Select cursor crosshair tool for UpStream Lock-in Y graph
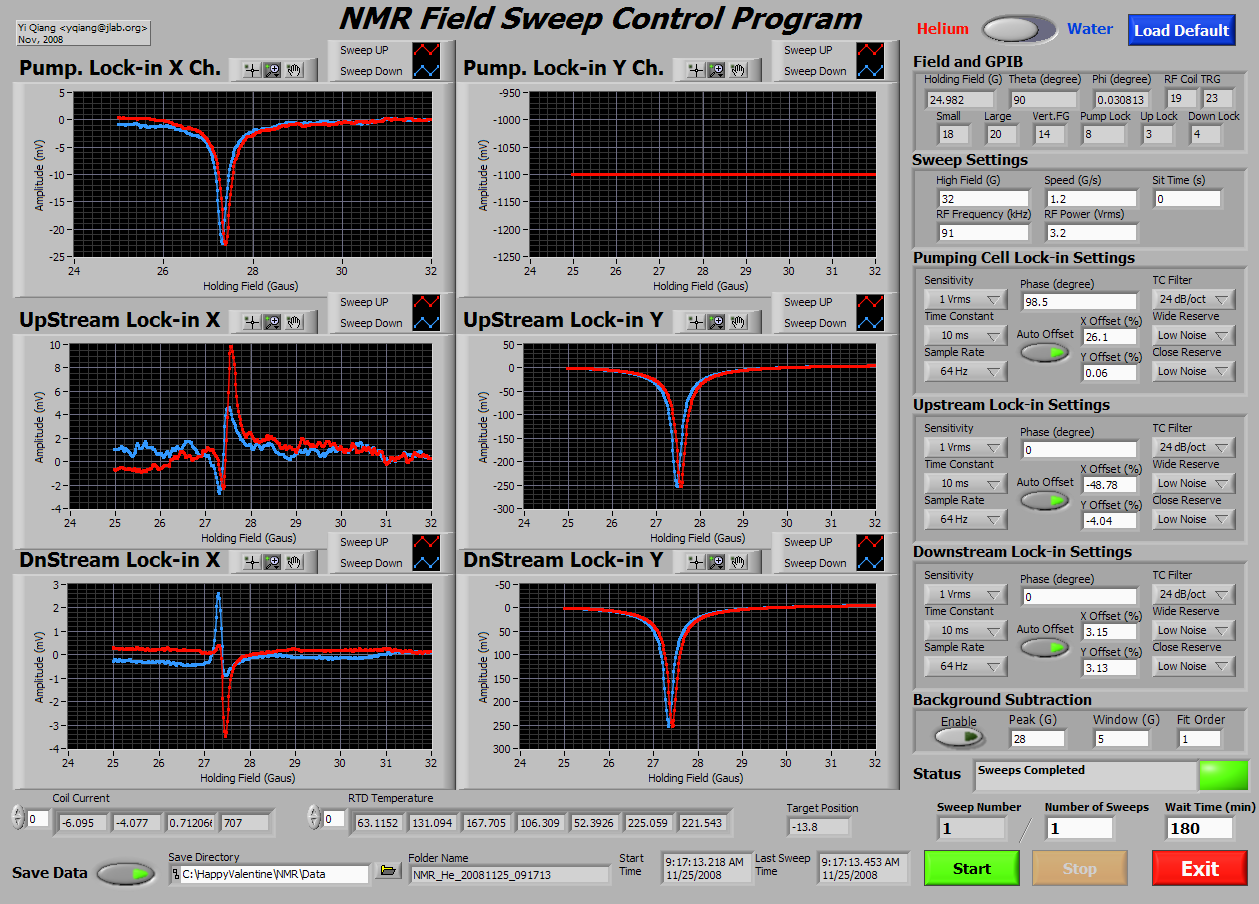Screen dimensions: 1259x904 696,322
